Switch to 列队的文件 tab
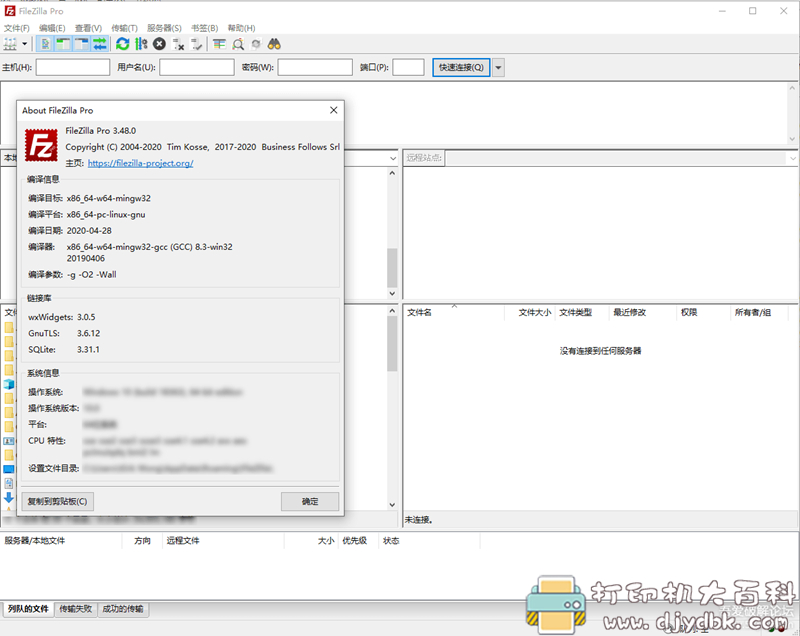800x636 pixels. tap(28, 608)
